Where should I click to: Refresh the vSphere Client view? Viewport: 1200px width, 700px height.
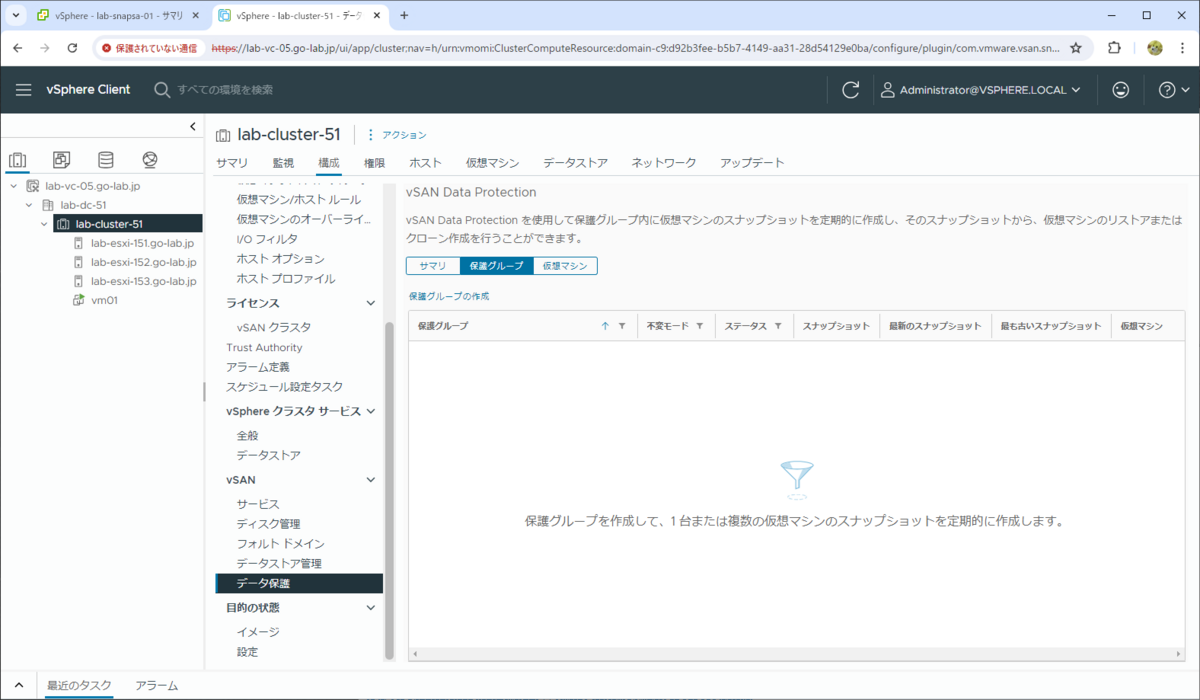[851, 90]
